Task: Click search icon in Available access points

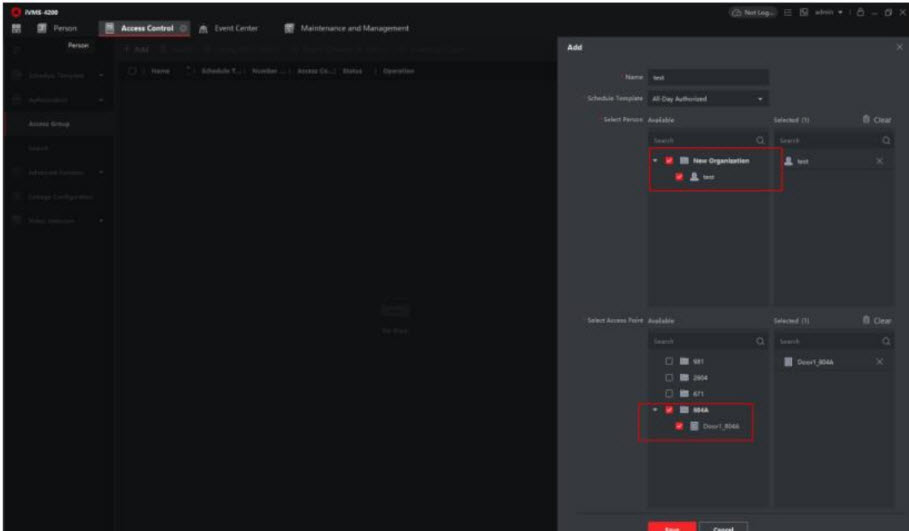Action: (x=760, y=341)
